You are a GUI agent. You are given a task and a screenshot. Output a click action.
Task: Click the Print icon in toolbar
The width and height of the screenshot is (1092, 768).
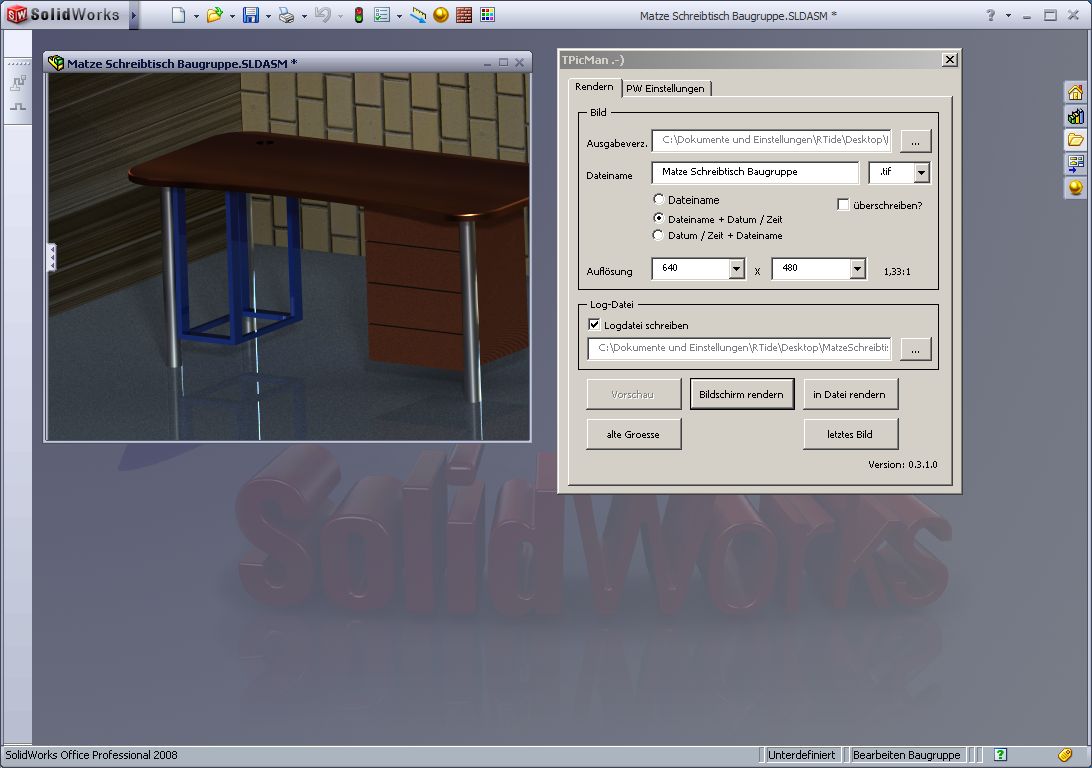click(286, 15)
